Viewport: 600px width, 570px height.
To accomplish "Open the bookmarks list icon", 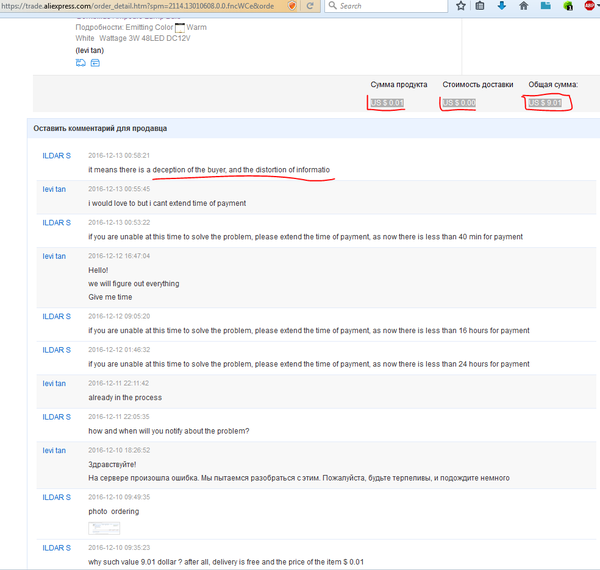I will (x=481, y=6).
